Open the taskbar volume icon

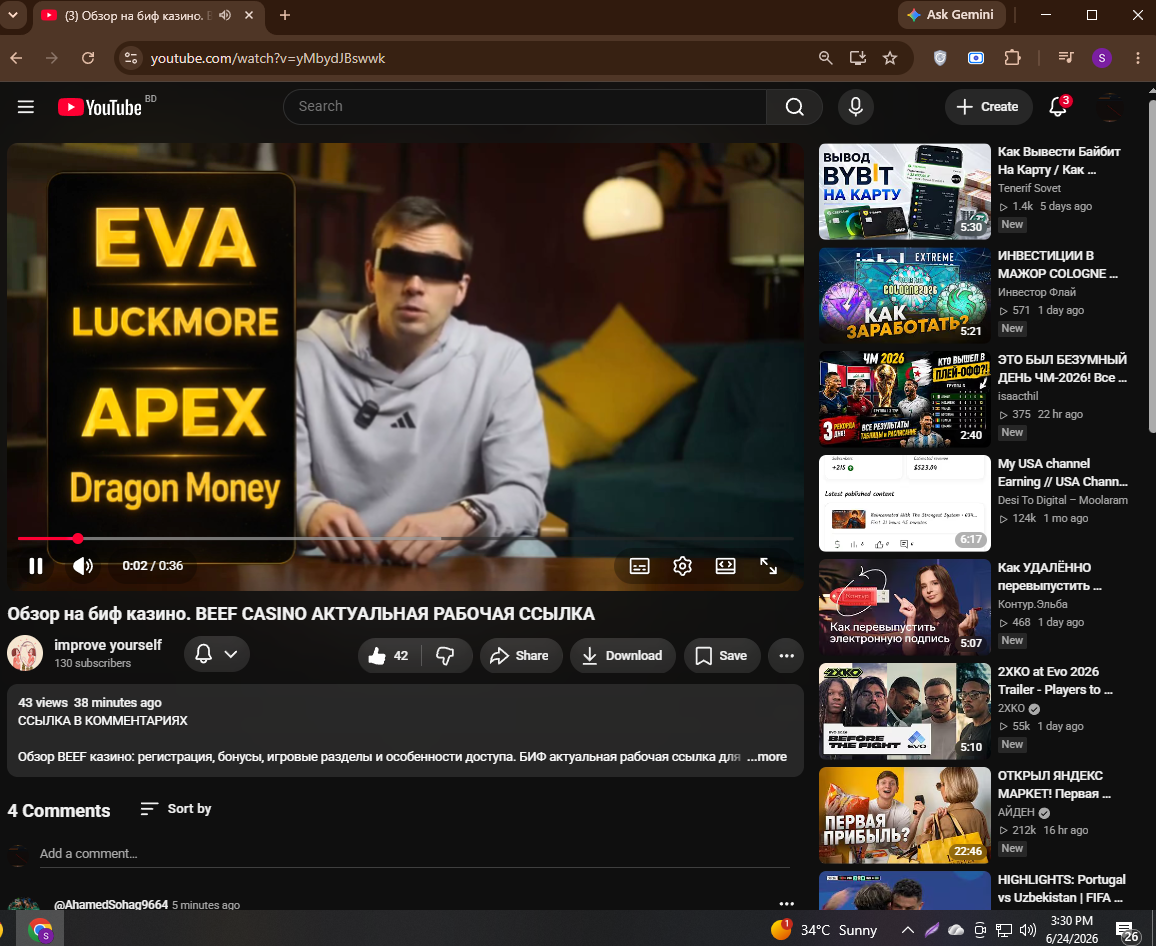[x=1027, y=930]
